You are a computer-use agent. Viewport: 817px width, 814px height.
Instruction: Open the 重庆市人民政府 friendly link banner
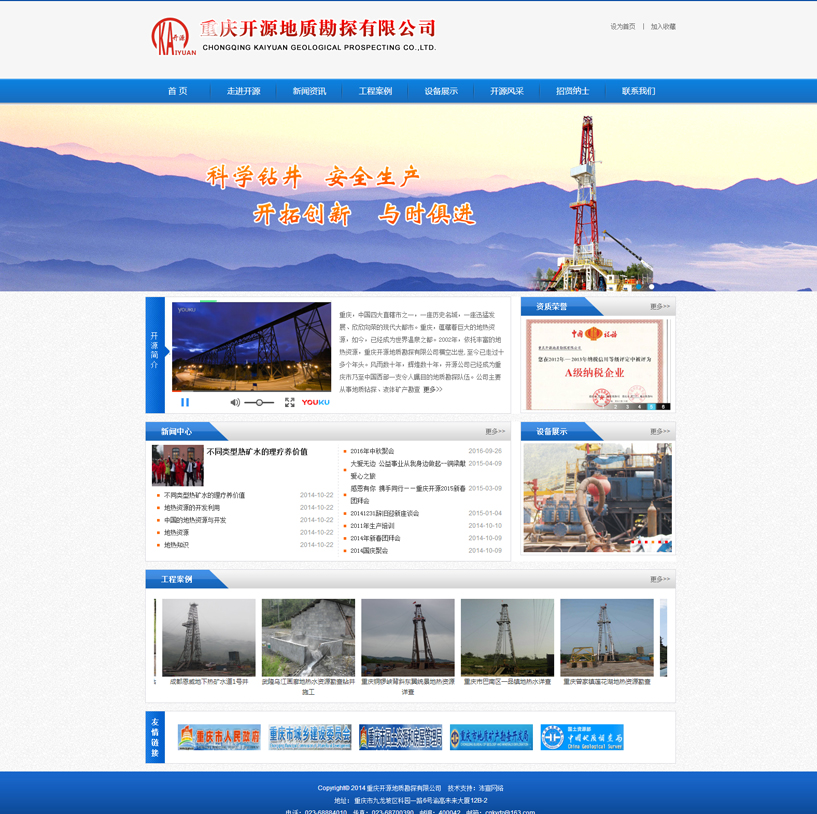219,737
